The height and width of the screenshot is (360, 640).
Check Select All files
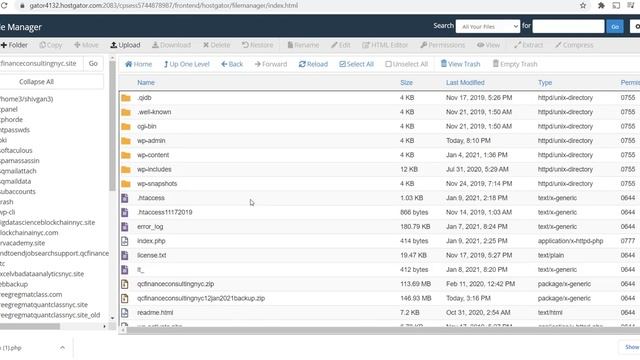356,64
